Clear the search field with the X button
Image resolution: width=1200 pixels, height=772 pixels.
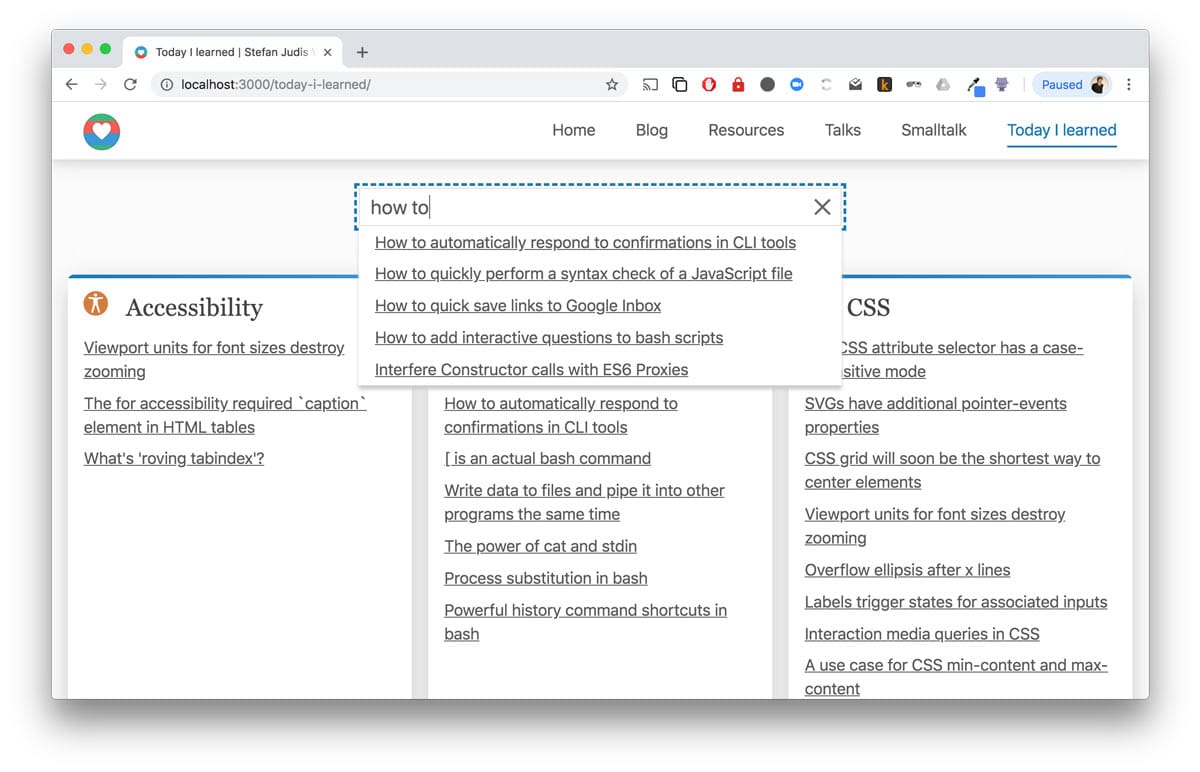[x=822, y=207]
